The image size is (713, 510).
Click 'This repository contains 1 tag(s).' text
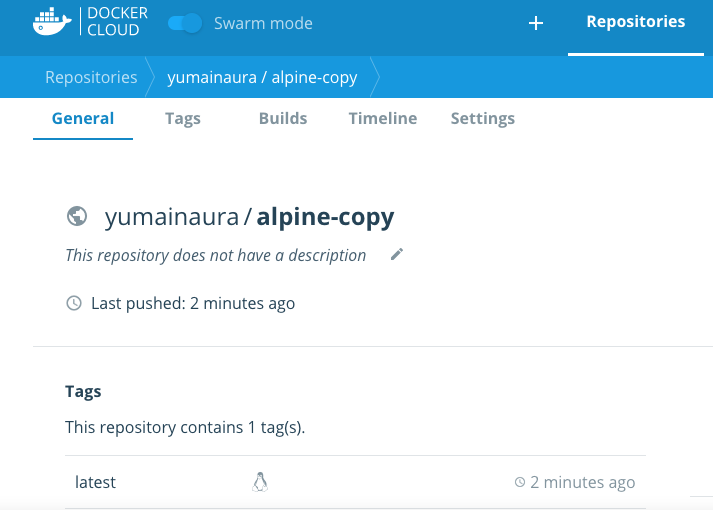point(185,428)
